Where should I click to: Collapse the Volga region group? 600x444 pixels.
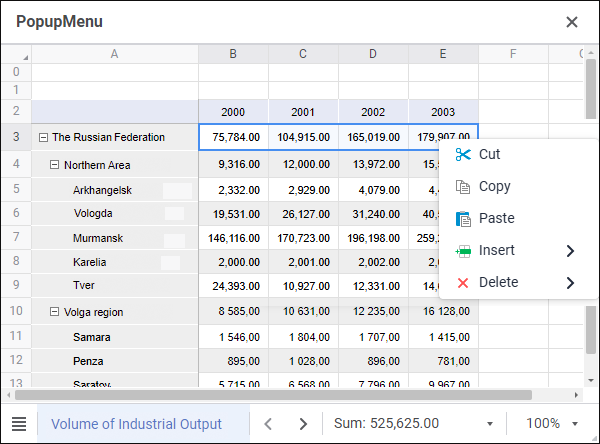[x=55, y=312]
